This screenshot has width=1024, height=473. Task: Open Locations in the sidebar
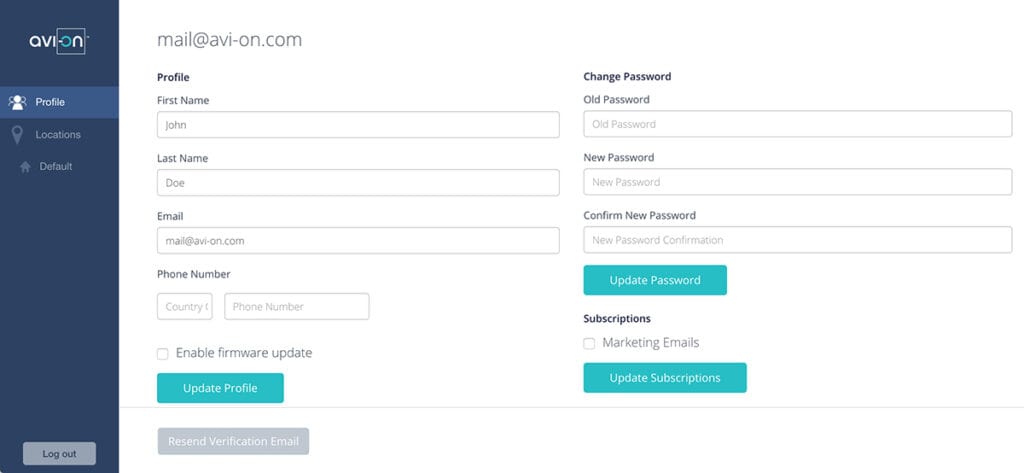pyautogui.click(x=58, y=135)
